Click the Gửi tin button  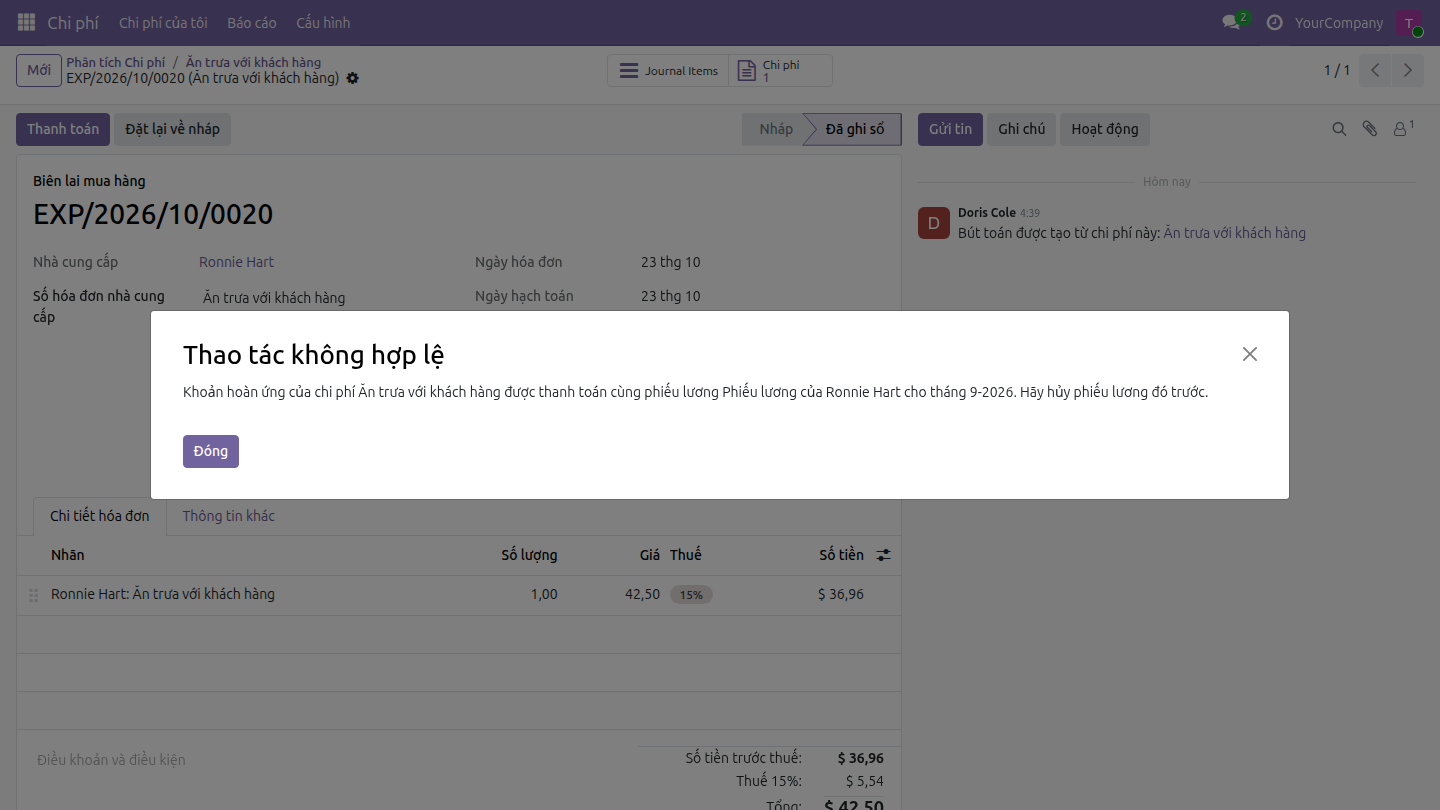(950, 129)
